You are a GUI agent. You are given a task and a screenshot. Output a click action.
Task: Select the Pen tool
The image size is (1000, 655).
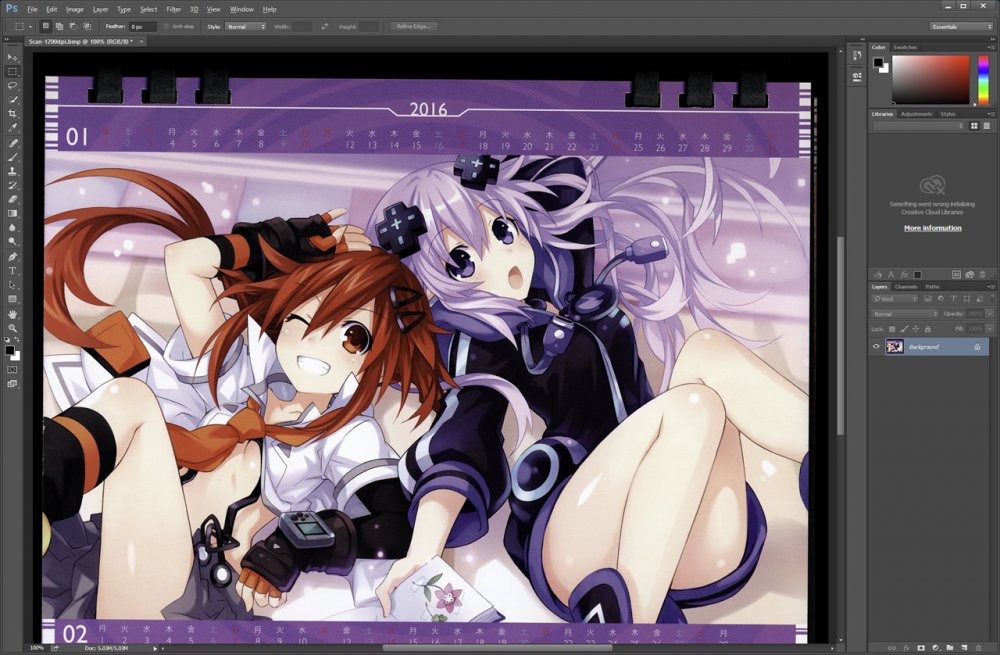pyautogui.click(x=12, y=256)
